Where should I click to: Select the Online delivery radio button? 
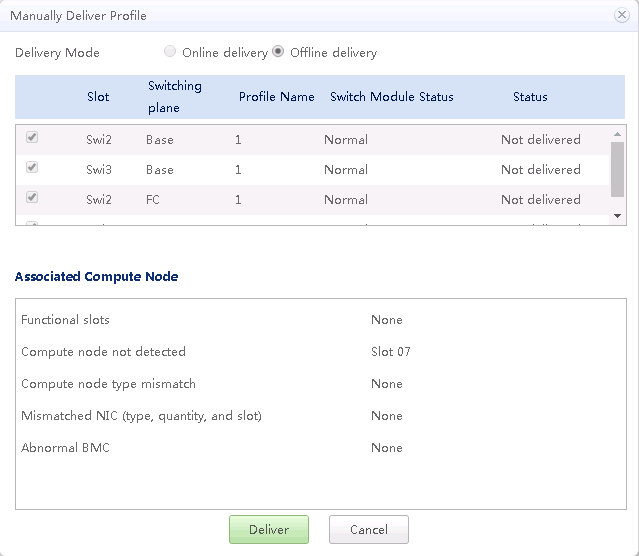point(170,52)
